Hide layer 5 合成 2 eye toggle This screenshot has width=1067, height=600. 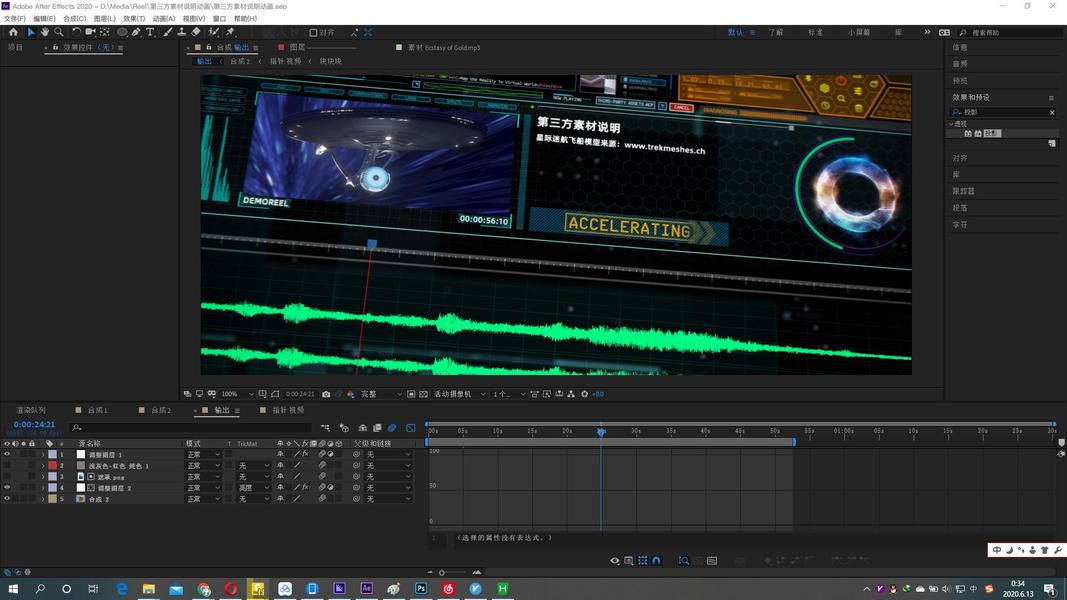[7, 499]
